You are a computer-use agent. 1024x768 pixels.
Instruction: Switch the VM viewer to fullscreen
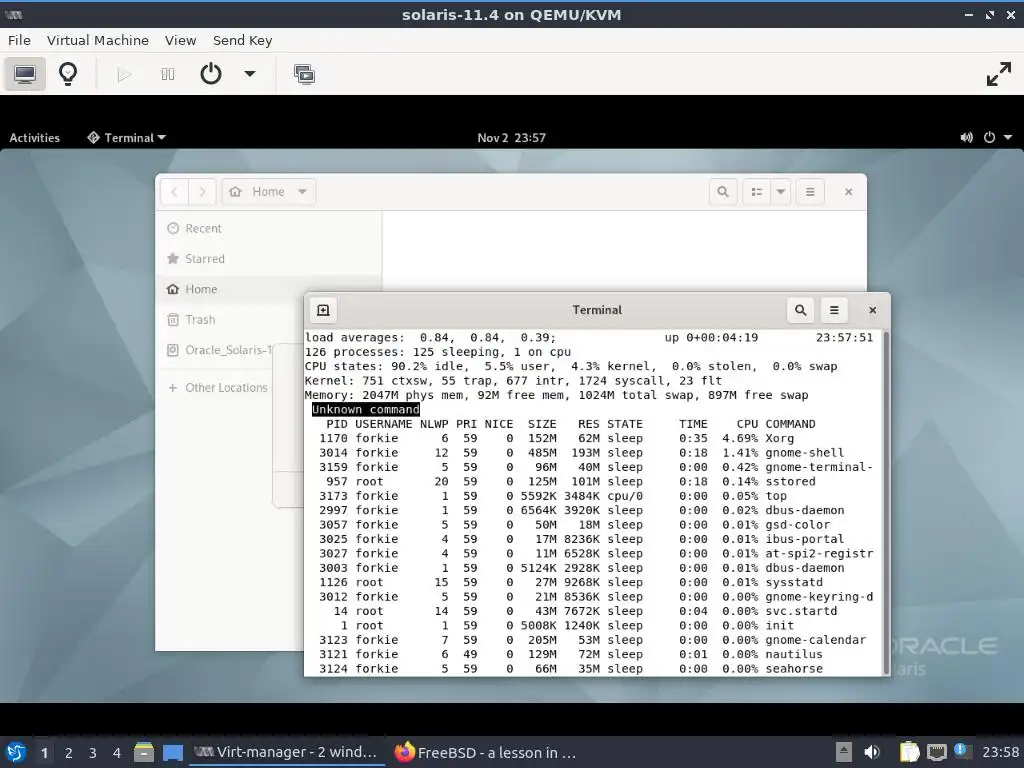pyautogui.click(x=999, y=74)
